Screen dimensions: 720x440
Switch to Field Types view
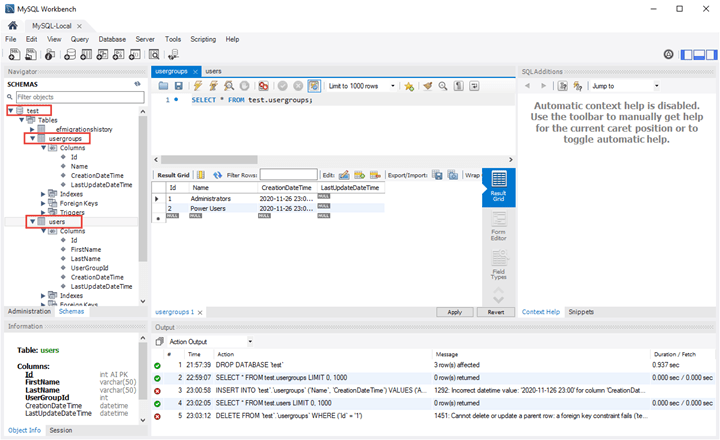[499, 265]
